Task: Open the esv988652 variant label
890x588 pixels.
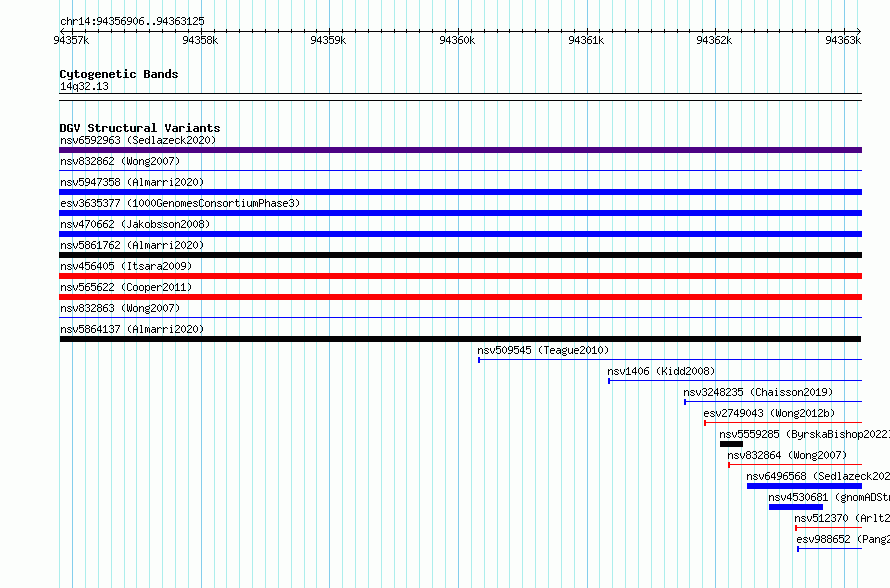Action: (843, 539)
